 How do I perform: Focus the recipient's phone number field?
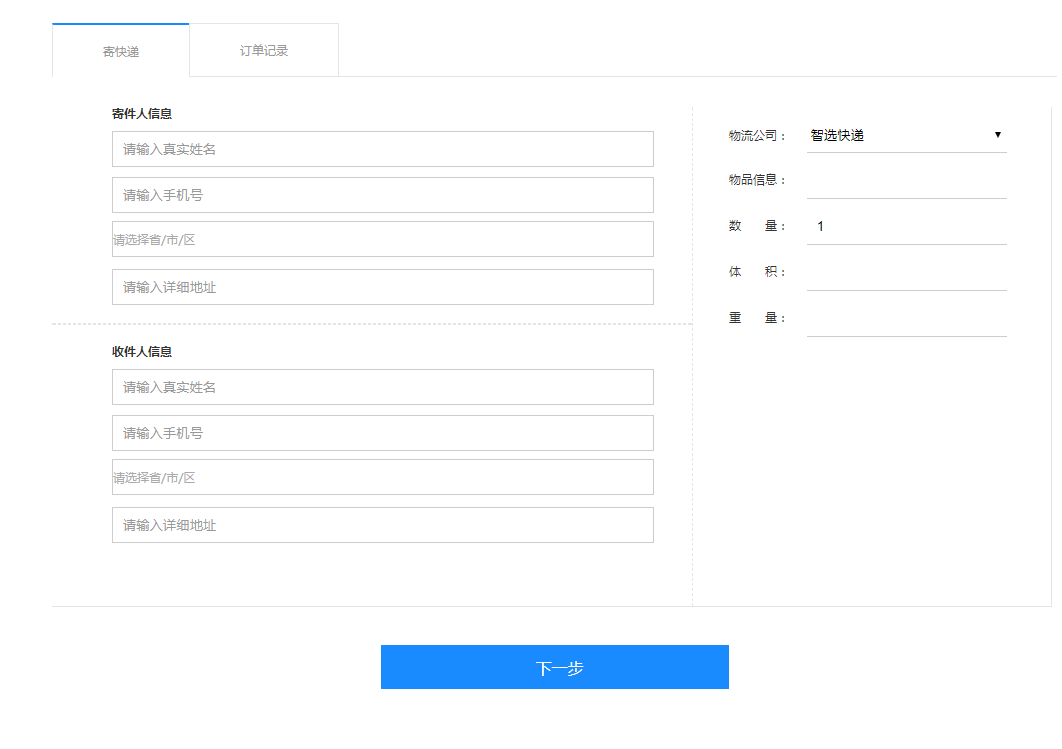pos(382,433)
